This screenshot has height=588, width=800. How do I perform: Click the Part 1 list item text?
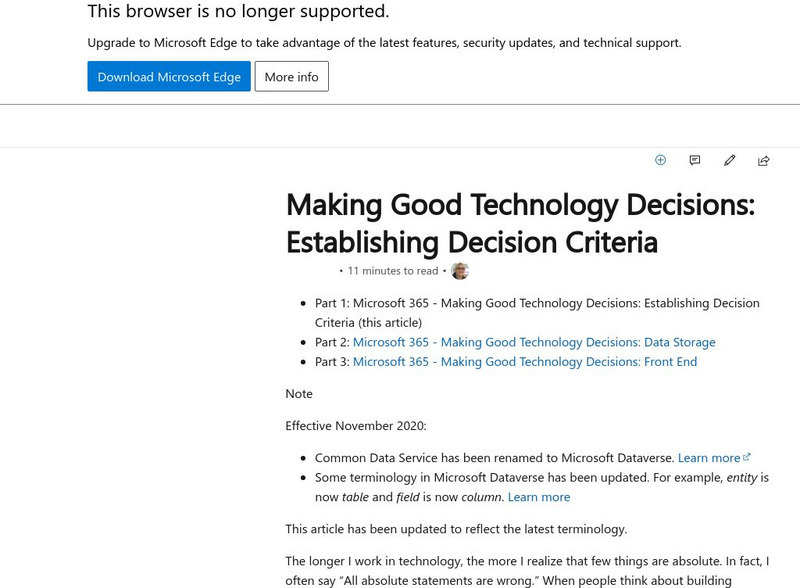tap(537, 312)
